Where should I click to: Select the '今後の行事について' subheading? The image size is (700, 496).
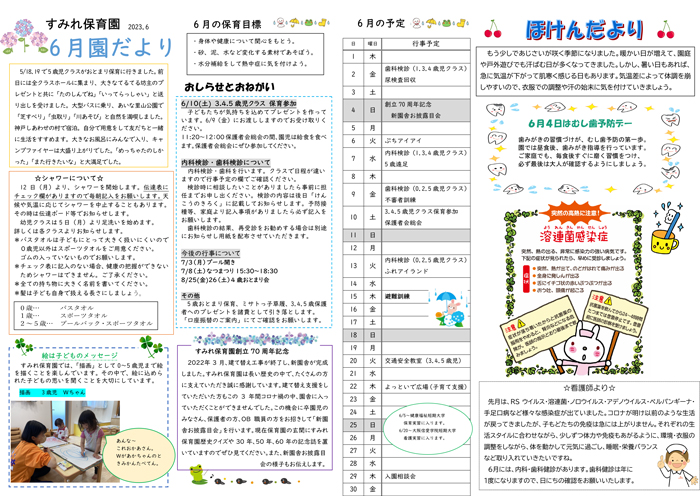(211, 253)
